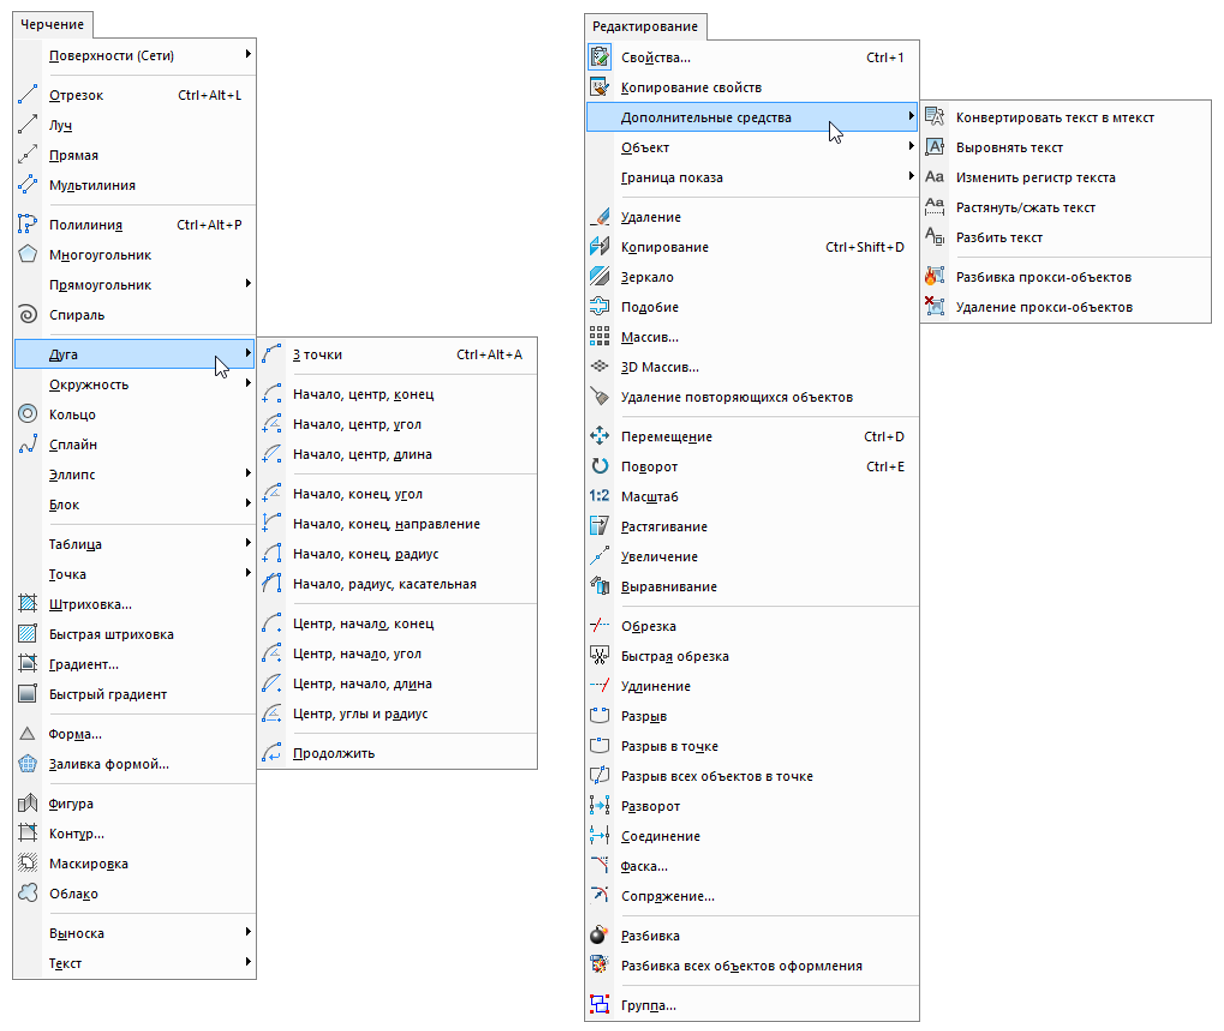Expand the Прямоугольник submenu
Image resolution: width=1224 pixels, height=1031 pixels.
[247, 284]
